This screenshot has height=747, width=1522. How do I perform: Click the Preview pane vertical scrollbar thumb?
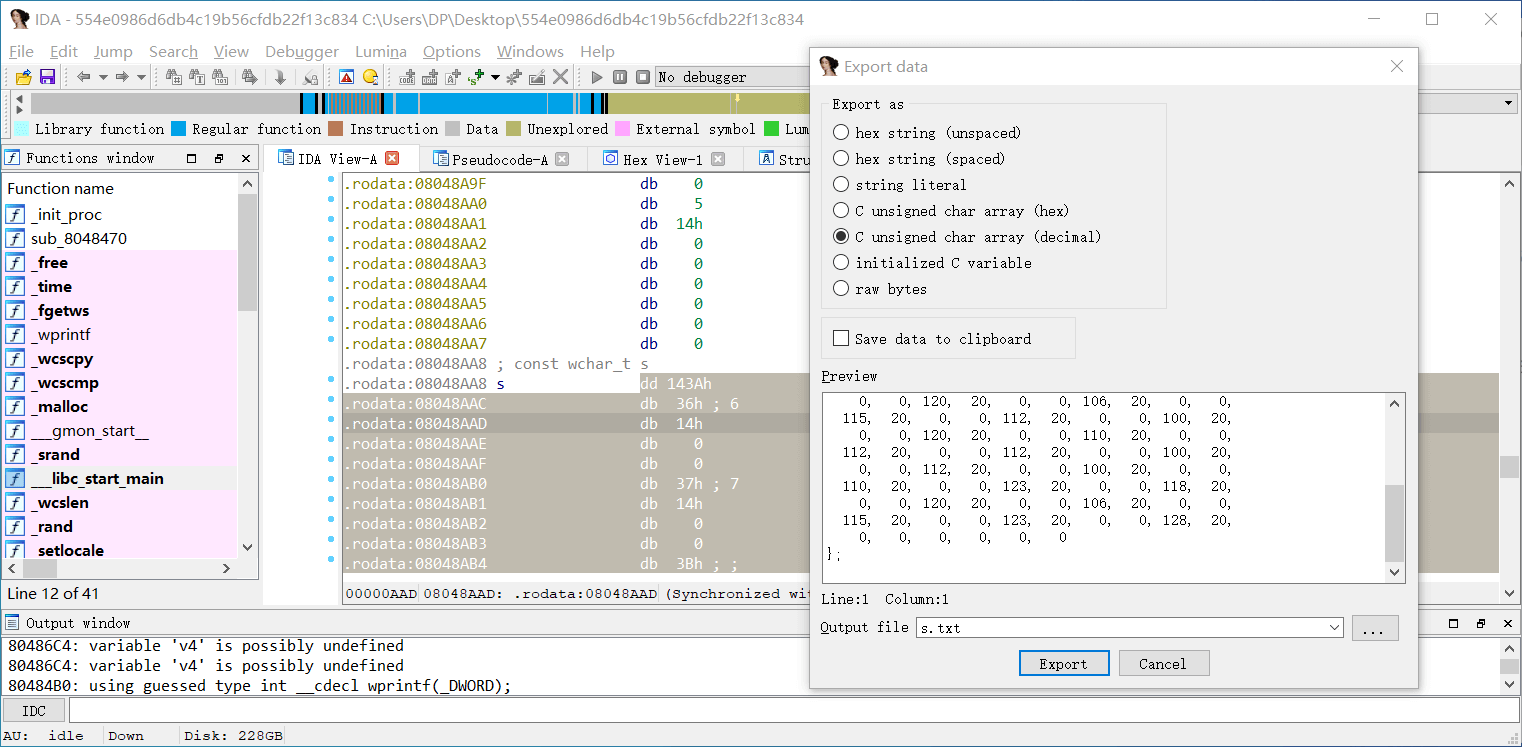click(1394, 523)
